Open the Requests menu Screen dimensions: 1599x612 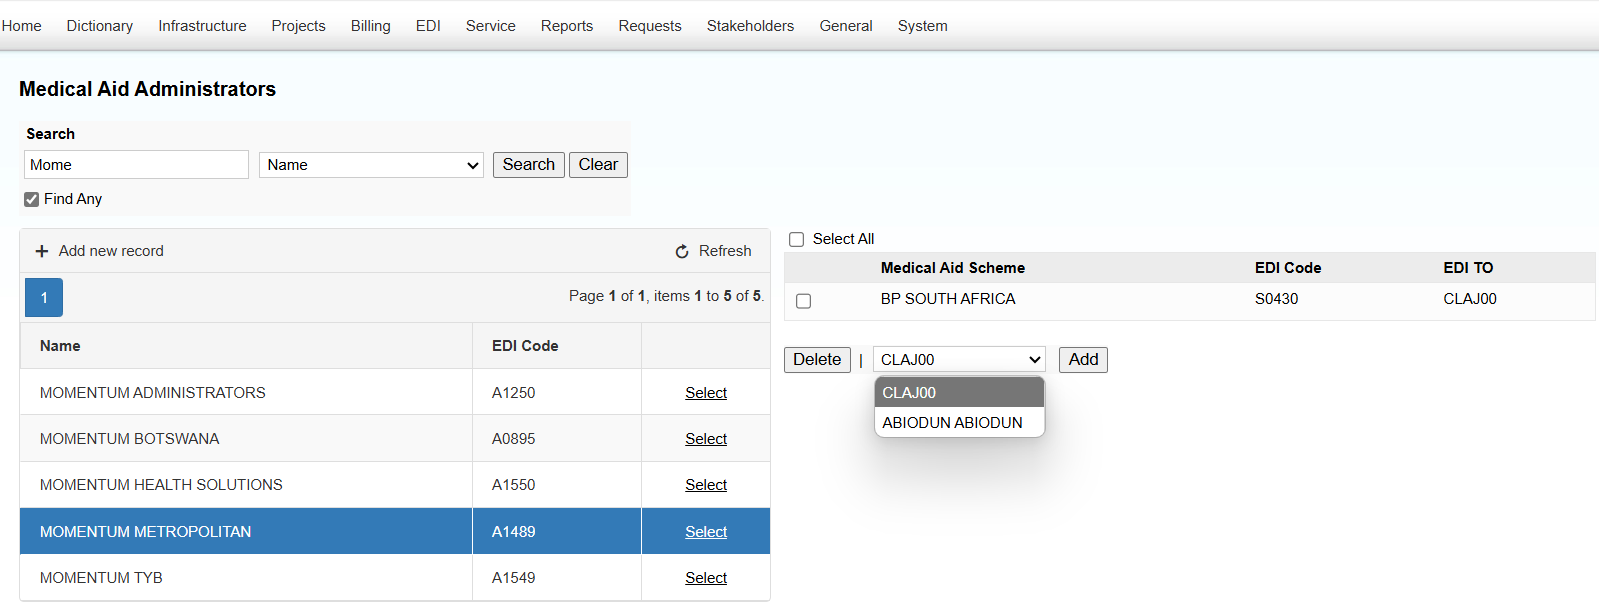point(650,26)
